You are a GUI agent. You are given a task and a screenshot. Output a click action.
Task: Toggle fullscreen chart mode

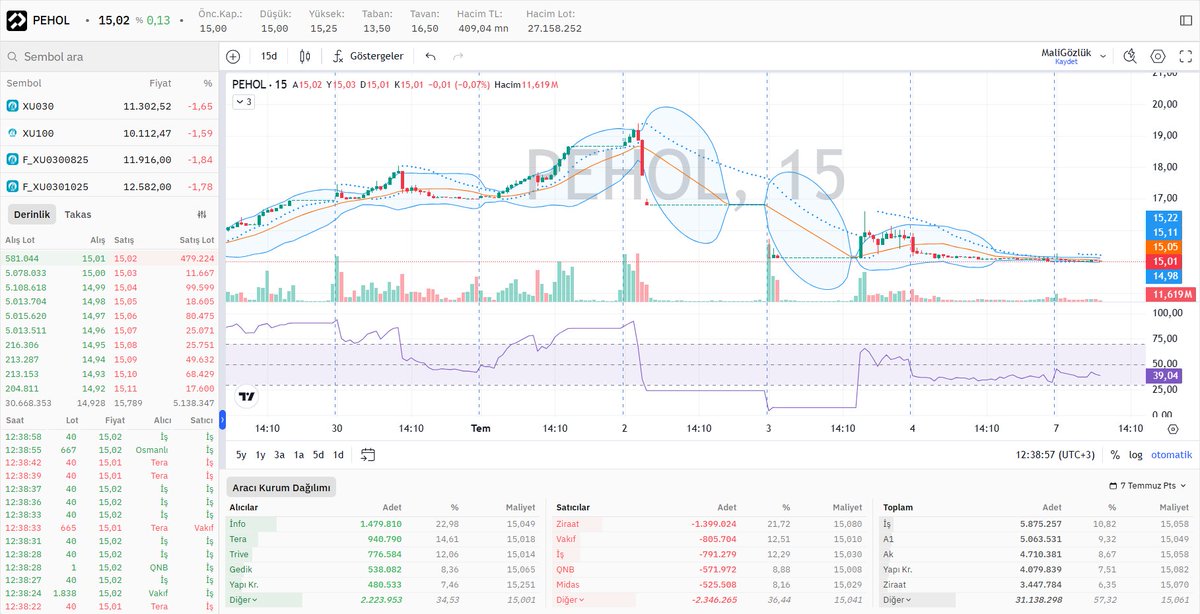1185,57
